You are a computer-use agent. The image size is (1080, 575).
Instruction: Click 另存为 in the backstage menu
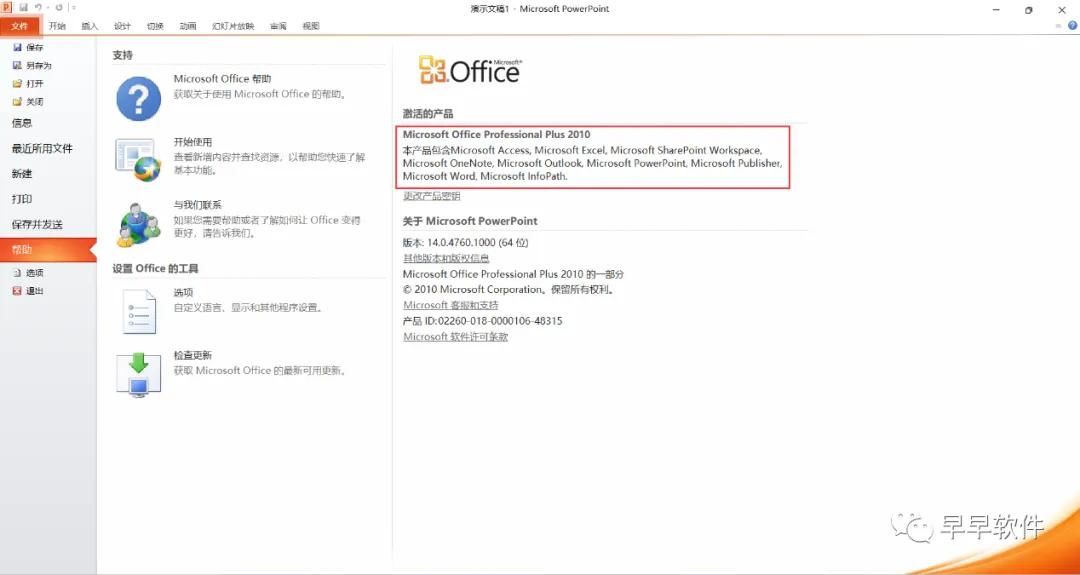[32, 65]
